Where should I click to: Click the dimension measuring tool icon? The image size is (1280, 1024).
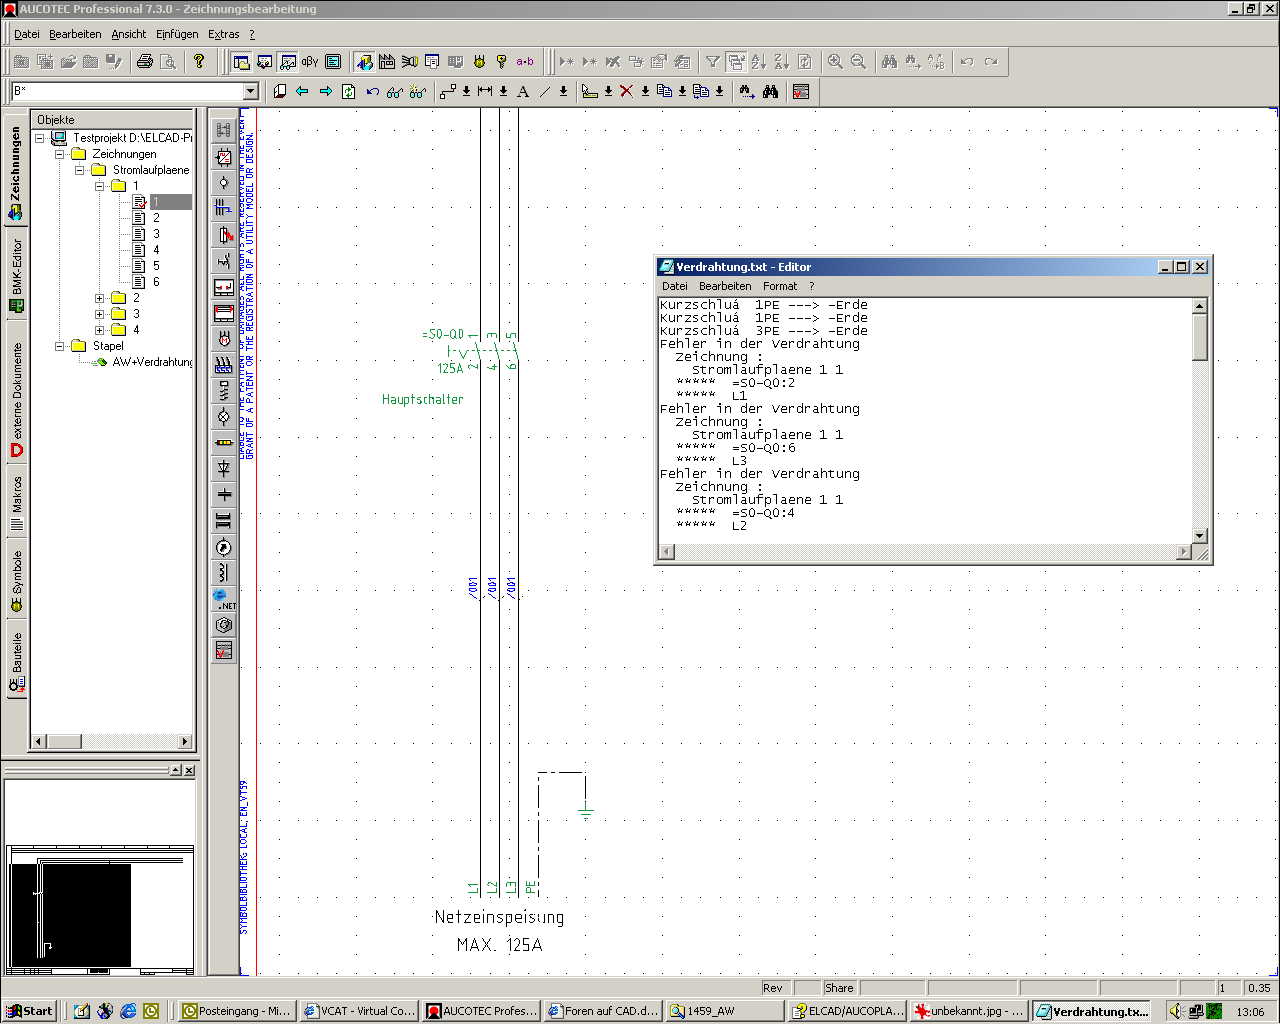click(x=485, y=92)
